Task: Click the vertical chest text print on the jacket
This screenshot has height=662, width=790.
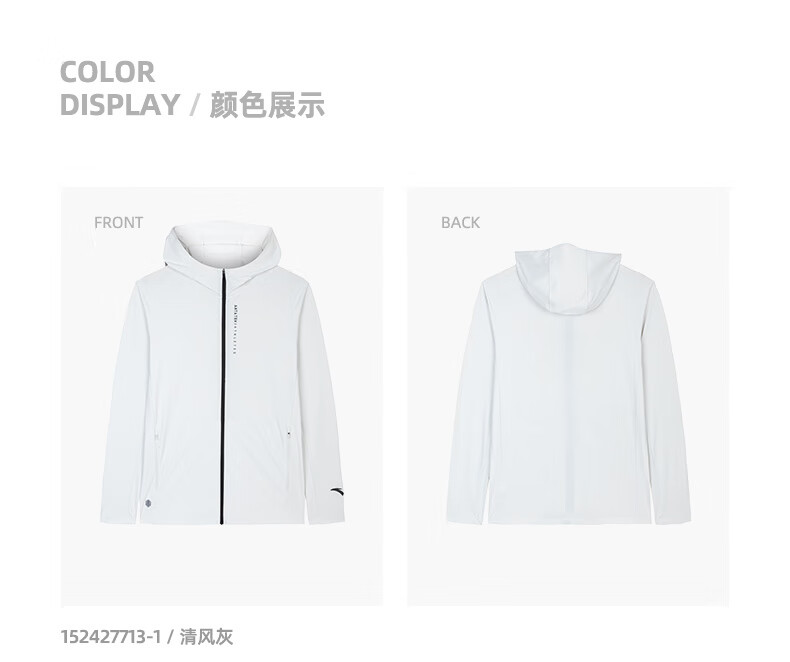Action: pos(235,329)
